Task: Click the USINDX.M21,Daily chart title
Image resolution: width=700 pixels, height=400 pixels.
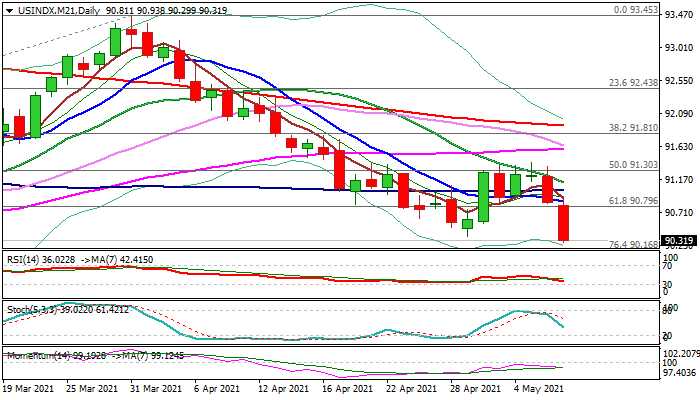Action: (x=48, y=9)
